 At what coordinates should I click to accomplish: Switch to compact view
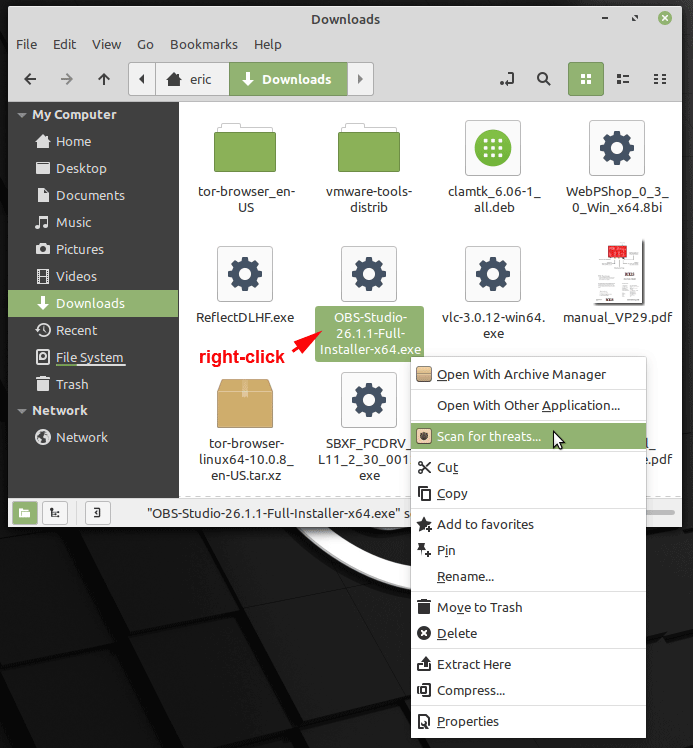(x=660, y=79)
